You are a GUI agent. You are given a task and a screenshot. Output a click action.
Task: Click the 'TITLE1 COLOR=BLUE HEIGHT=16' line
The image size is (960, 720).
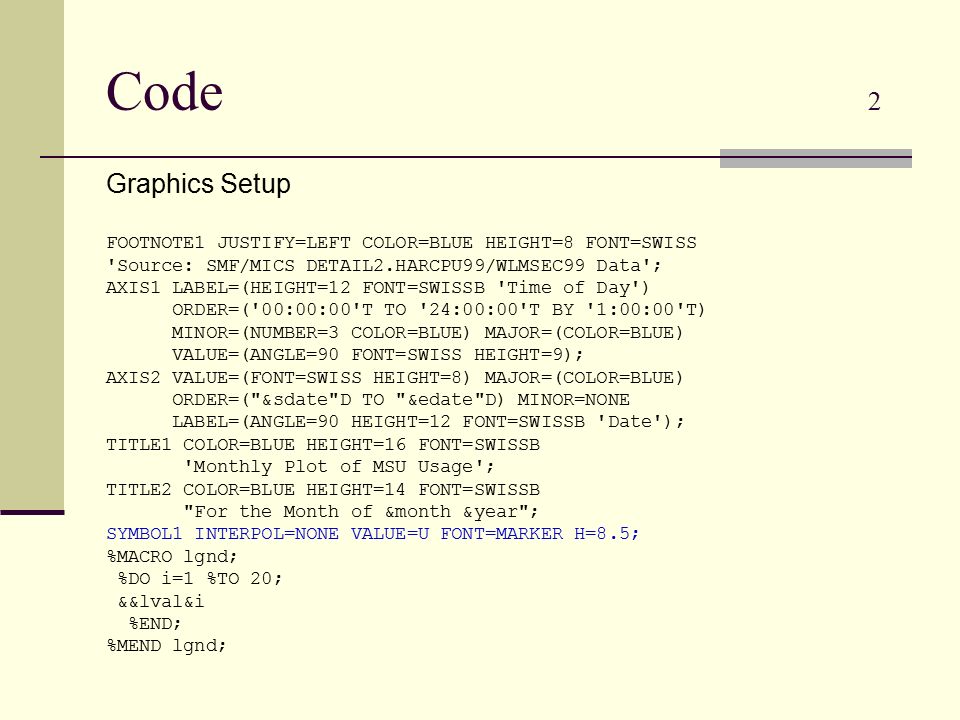[x=323, y=444]
